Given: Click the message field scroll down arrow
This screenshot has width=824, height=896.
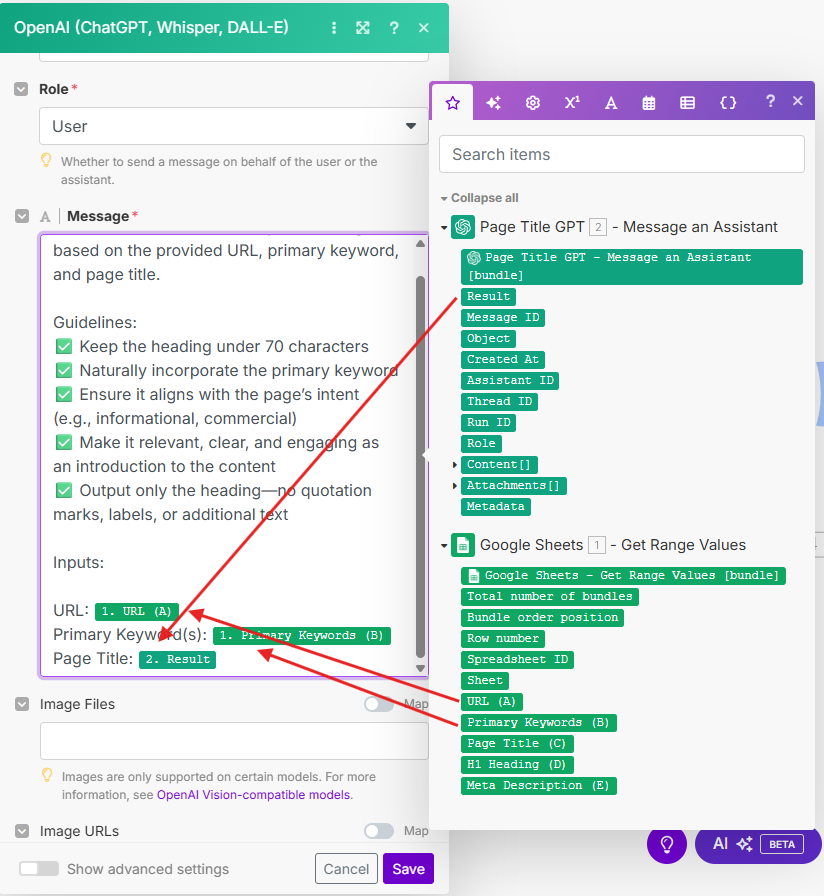Looking at the screenshot, I should (421, 668).
